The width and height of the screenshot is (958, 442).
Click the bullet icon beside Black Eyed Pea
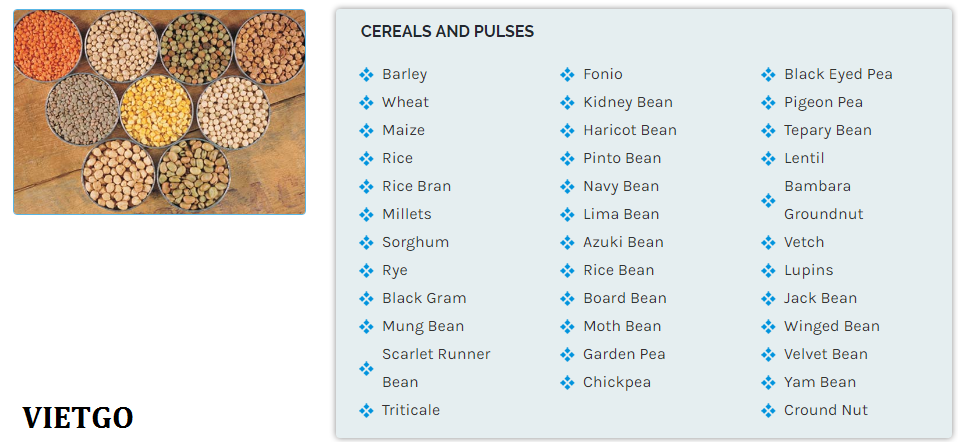(768, 75)
